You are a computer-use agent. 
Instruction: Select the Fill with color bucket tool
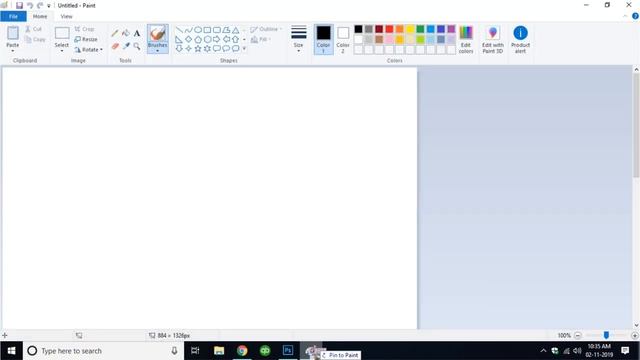coord(126,33)
